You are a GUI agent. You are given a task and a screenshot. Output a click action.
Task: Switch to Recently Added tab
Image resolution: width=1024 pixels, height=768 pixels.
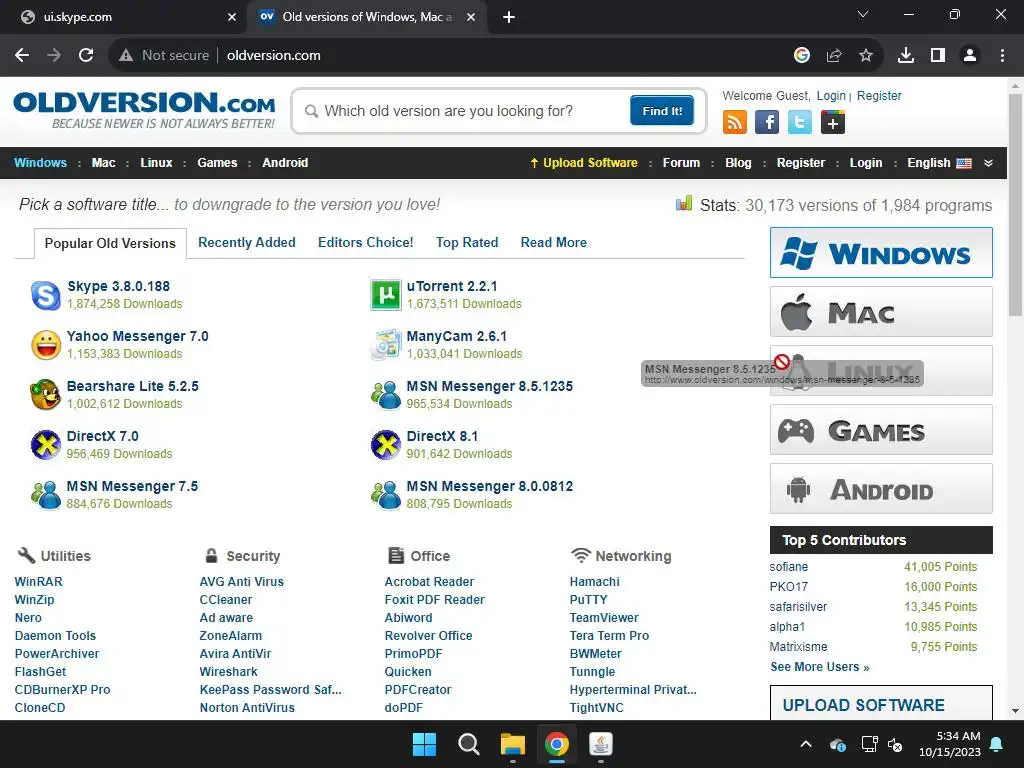[x=247, y=242]
